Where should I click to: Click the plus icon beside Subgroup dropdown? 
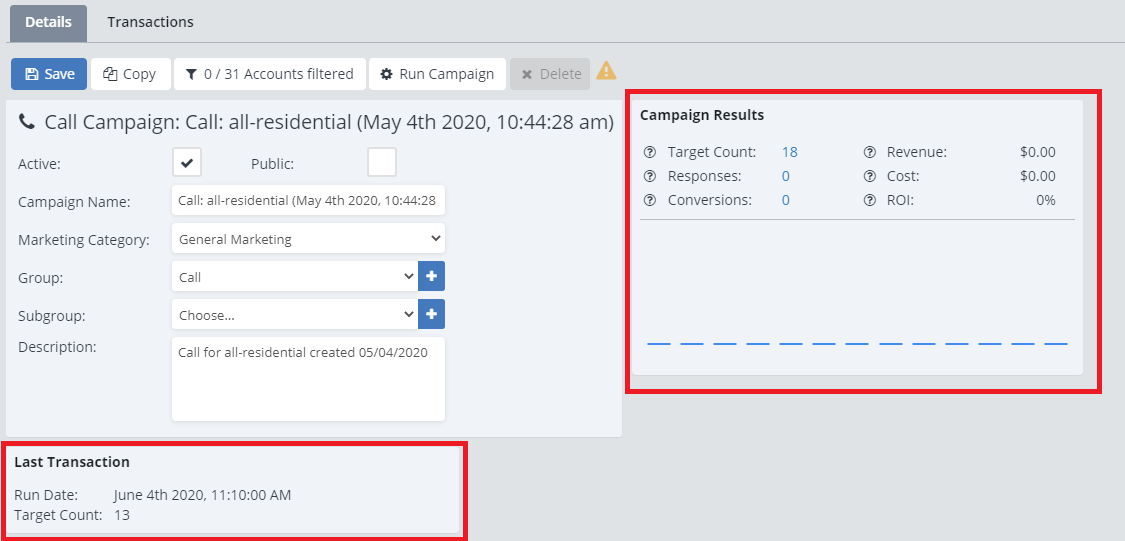coord(431,315)
